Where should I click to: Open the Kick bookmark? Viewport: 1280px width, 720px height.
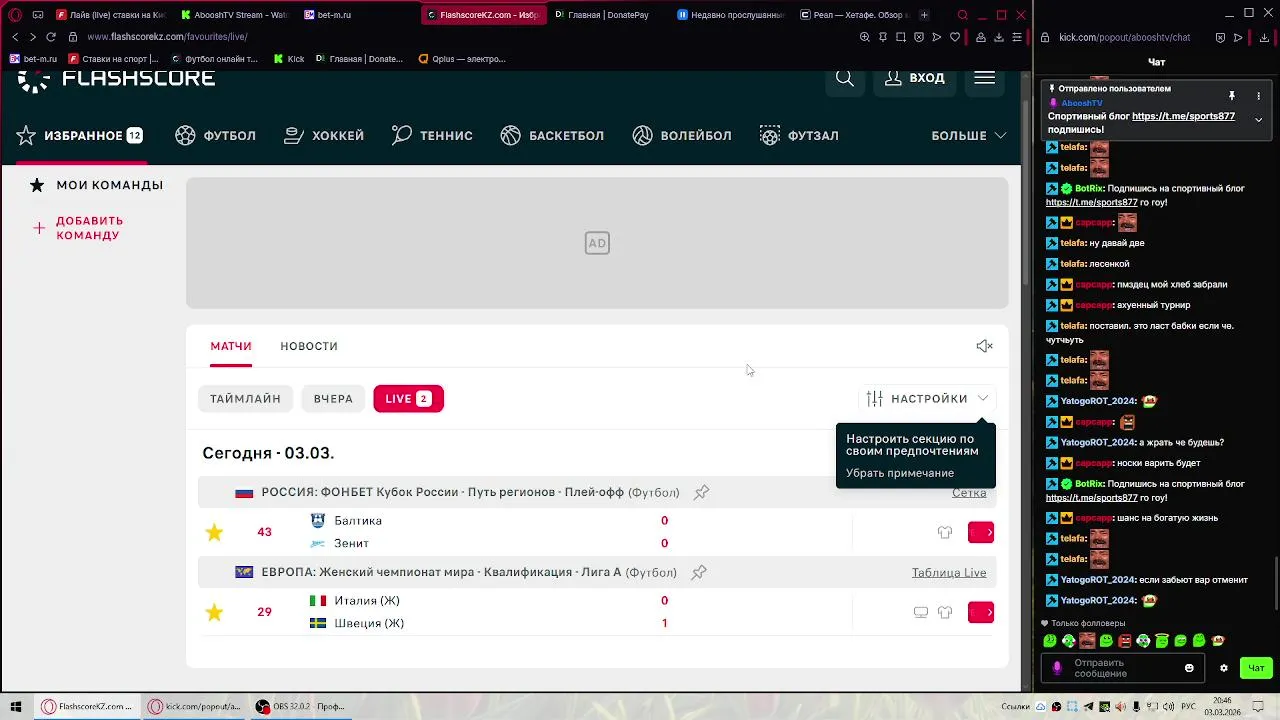(x=289, y=59)
